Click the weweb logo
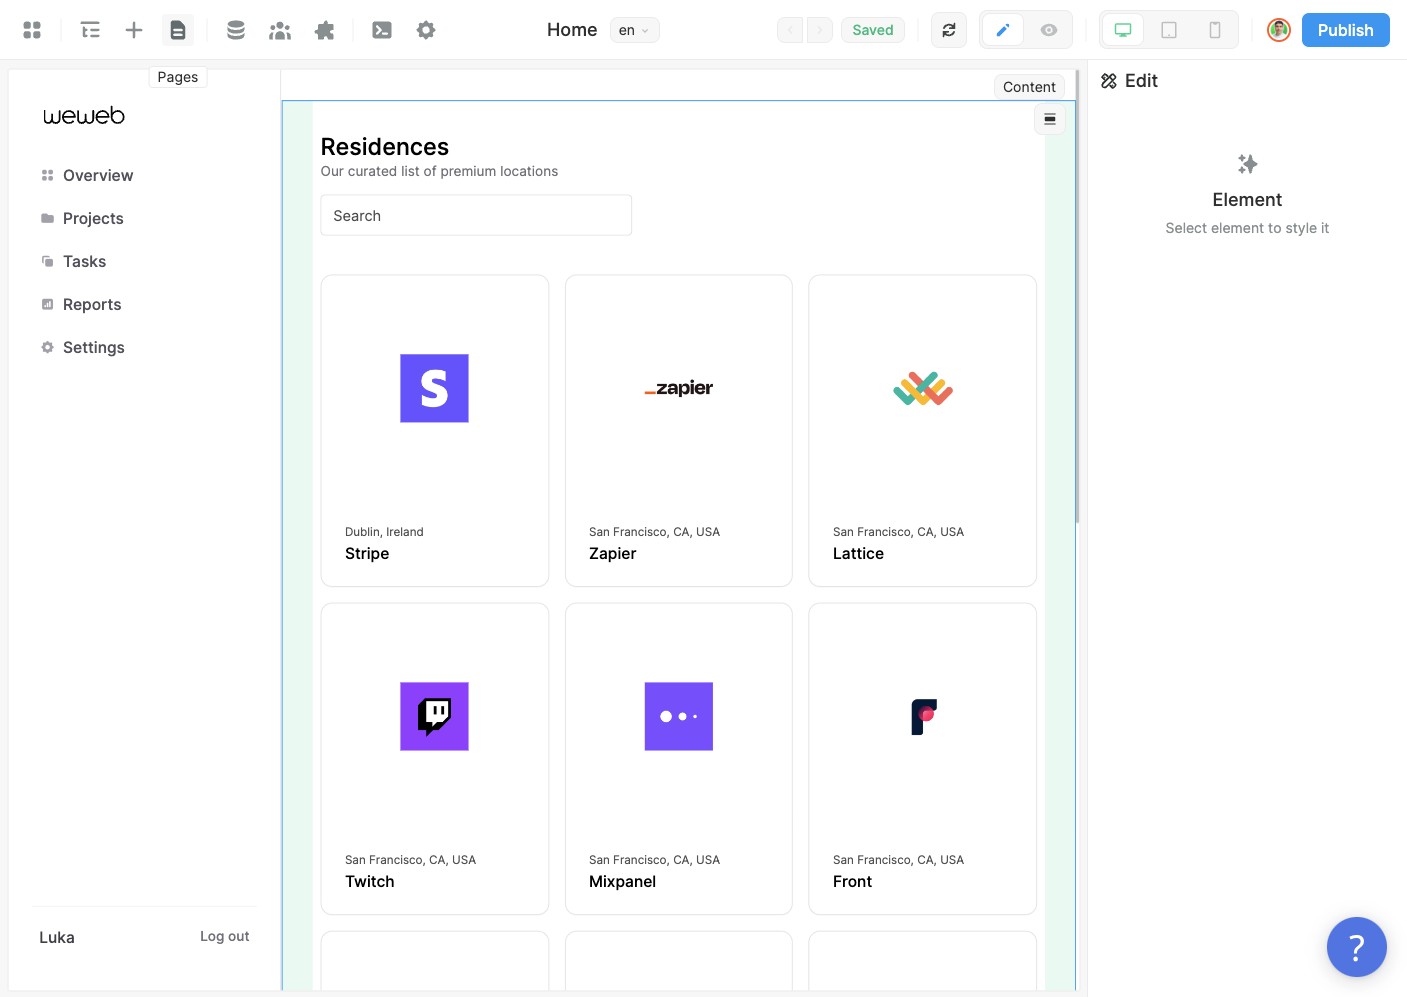This screenshot has height=997, width=1407. pyautogui.click(x=84, y=116)
